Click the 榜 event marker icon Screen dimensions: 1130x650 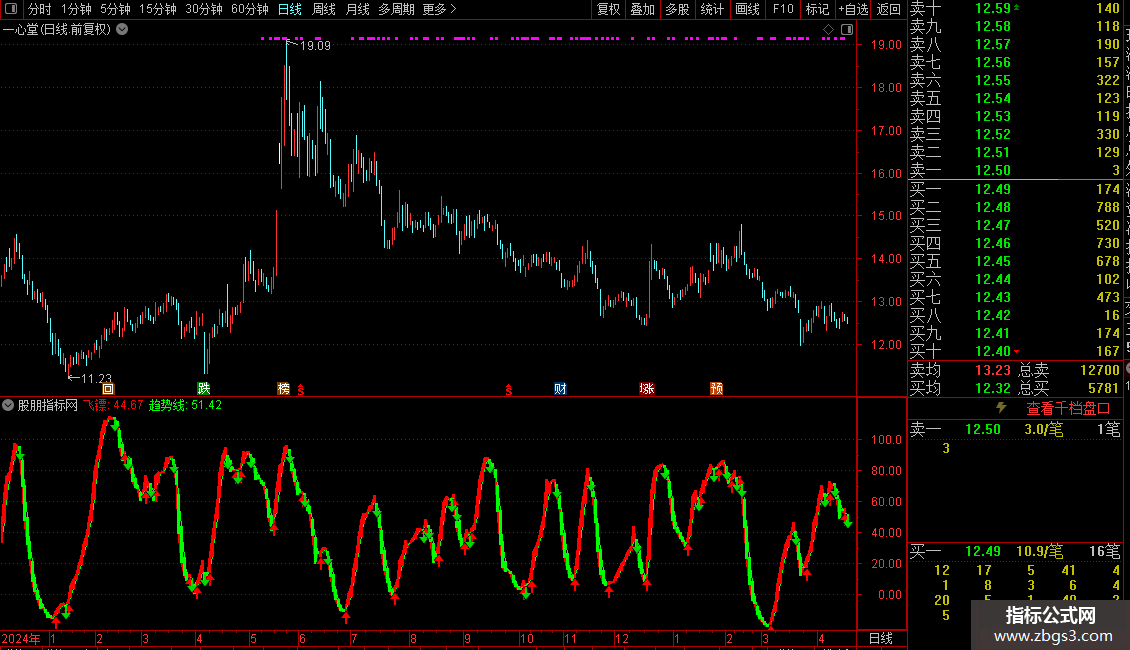click(284, 388)
